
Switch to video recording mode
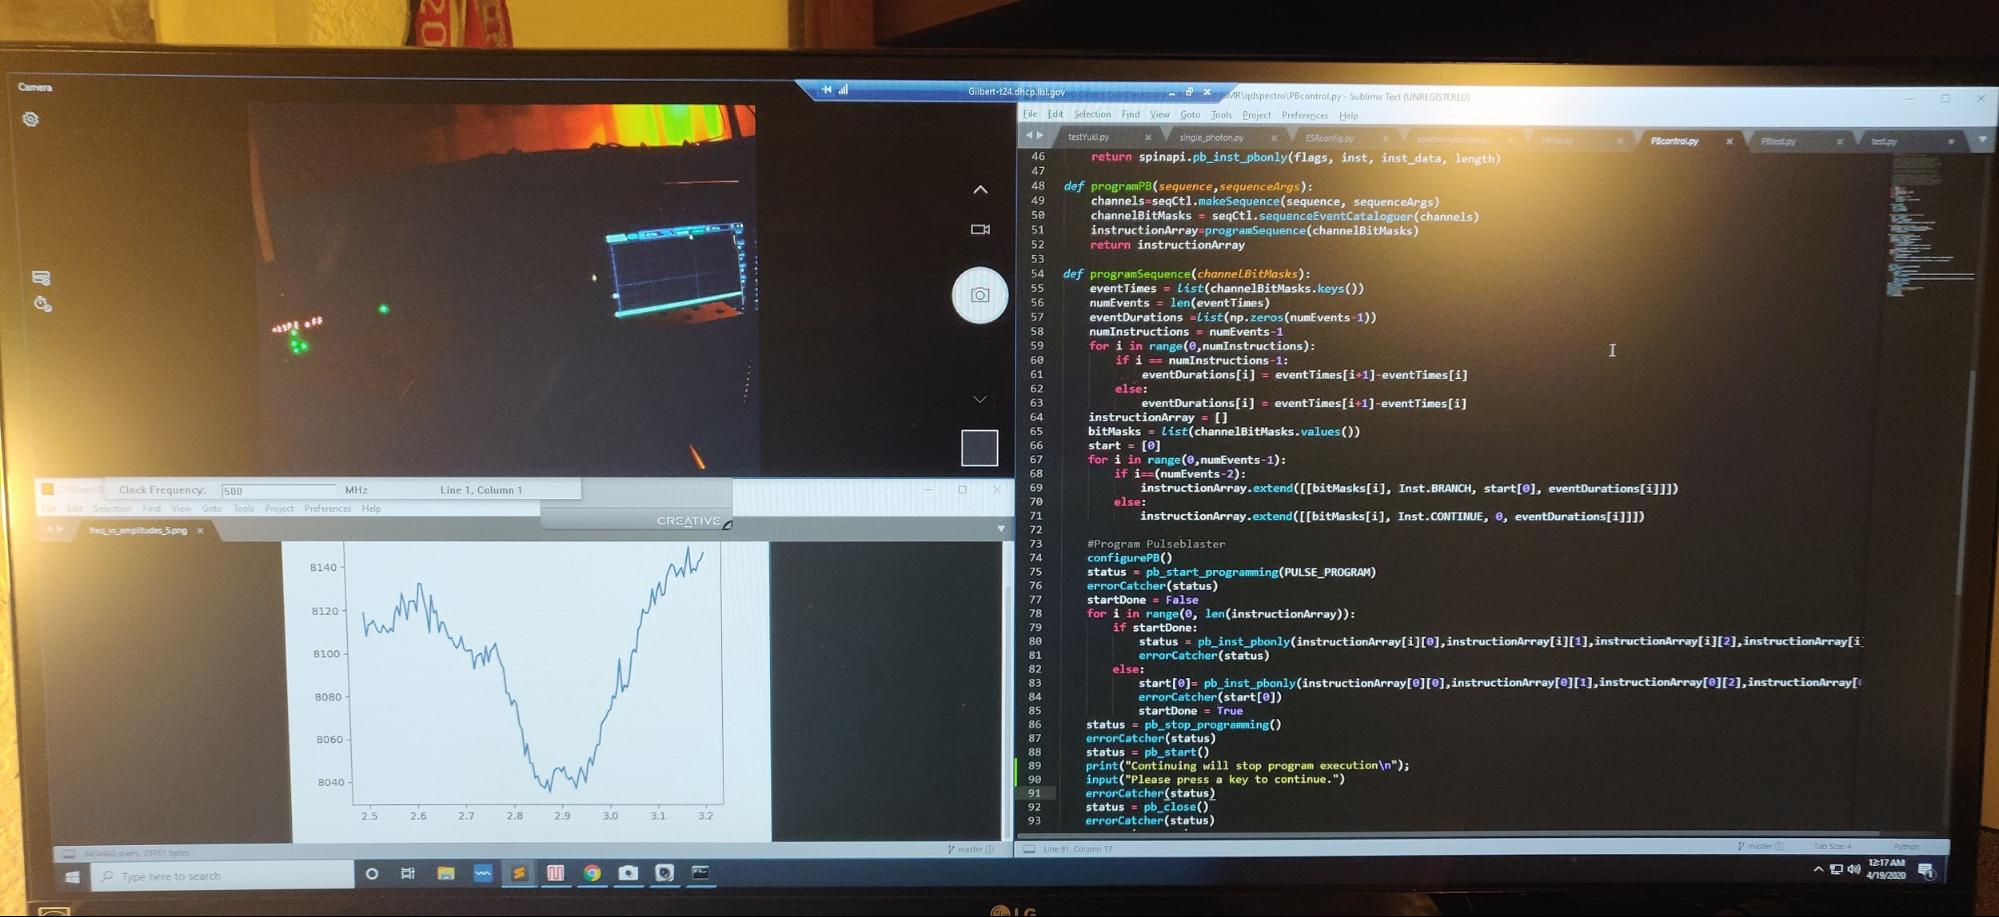(x=980, y=230)
